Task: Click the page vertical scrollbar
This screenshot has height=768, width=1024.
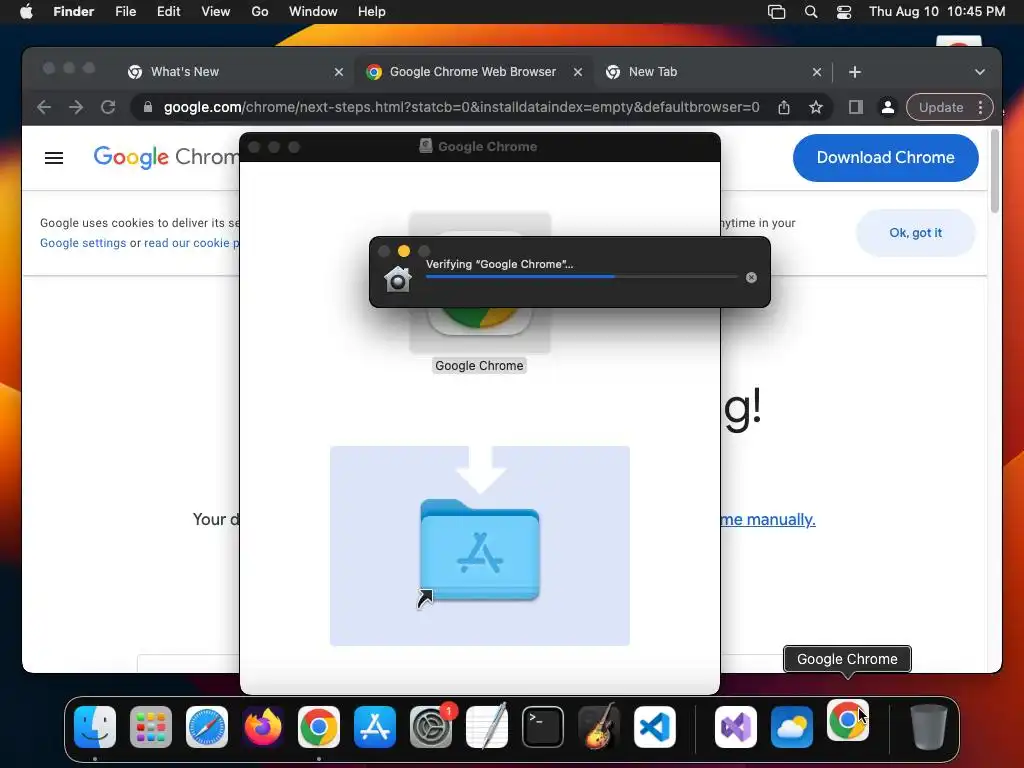Action: click(x=995, y=171)
